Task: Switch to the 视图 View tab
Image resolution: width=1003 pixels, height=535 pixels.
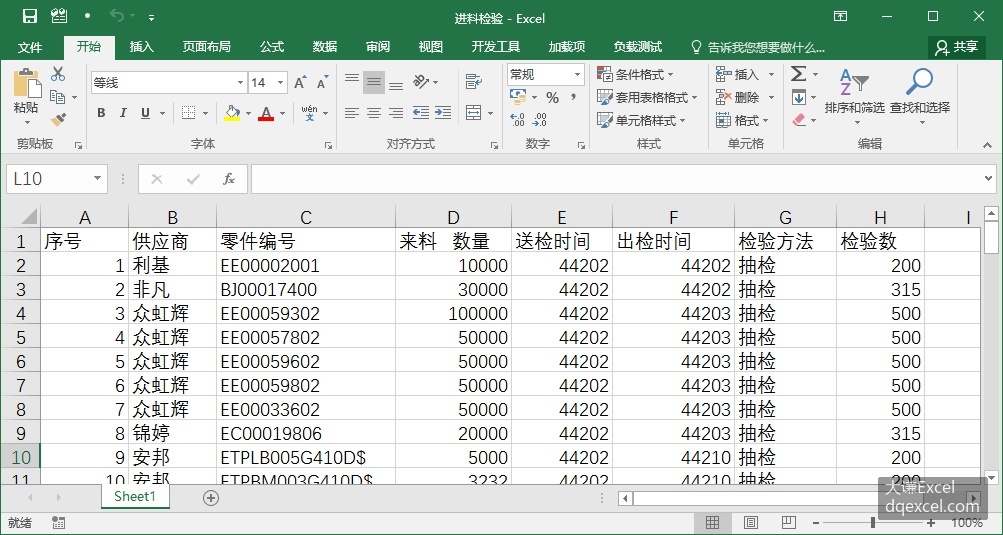Action: pos(430,47)
